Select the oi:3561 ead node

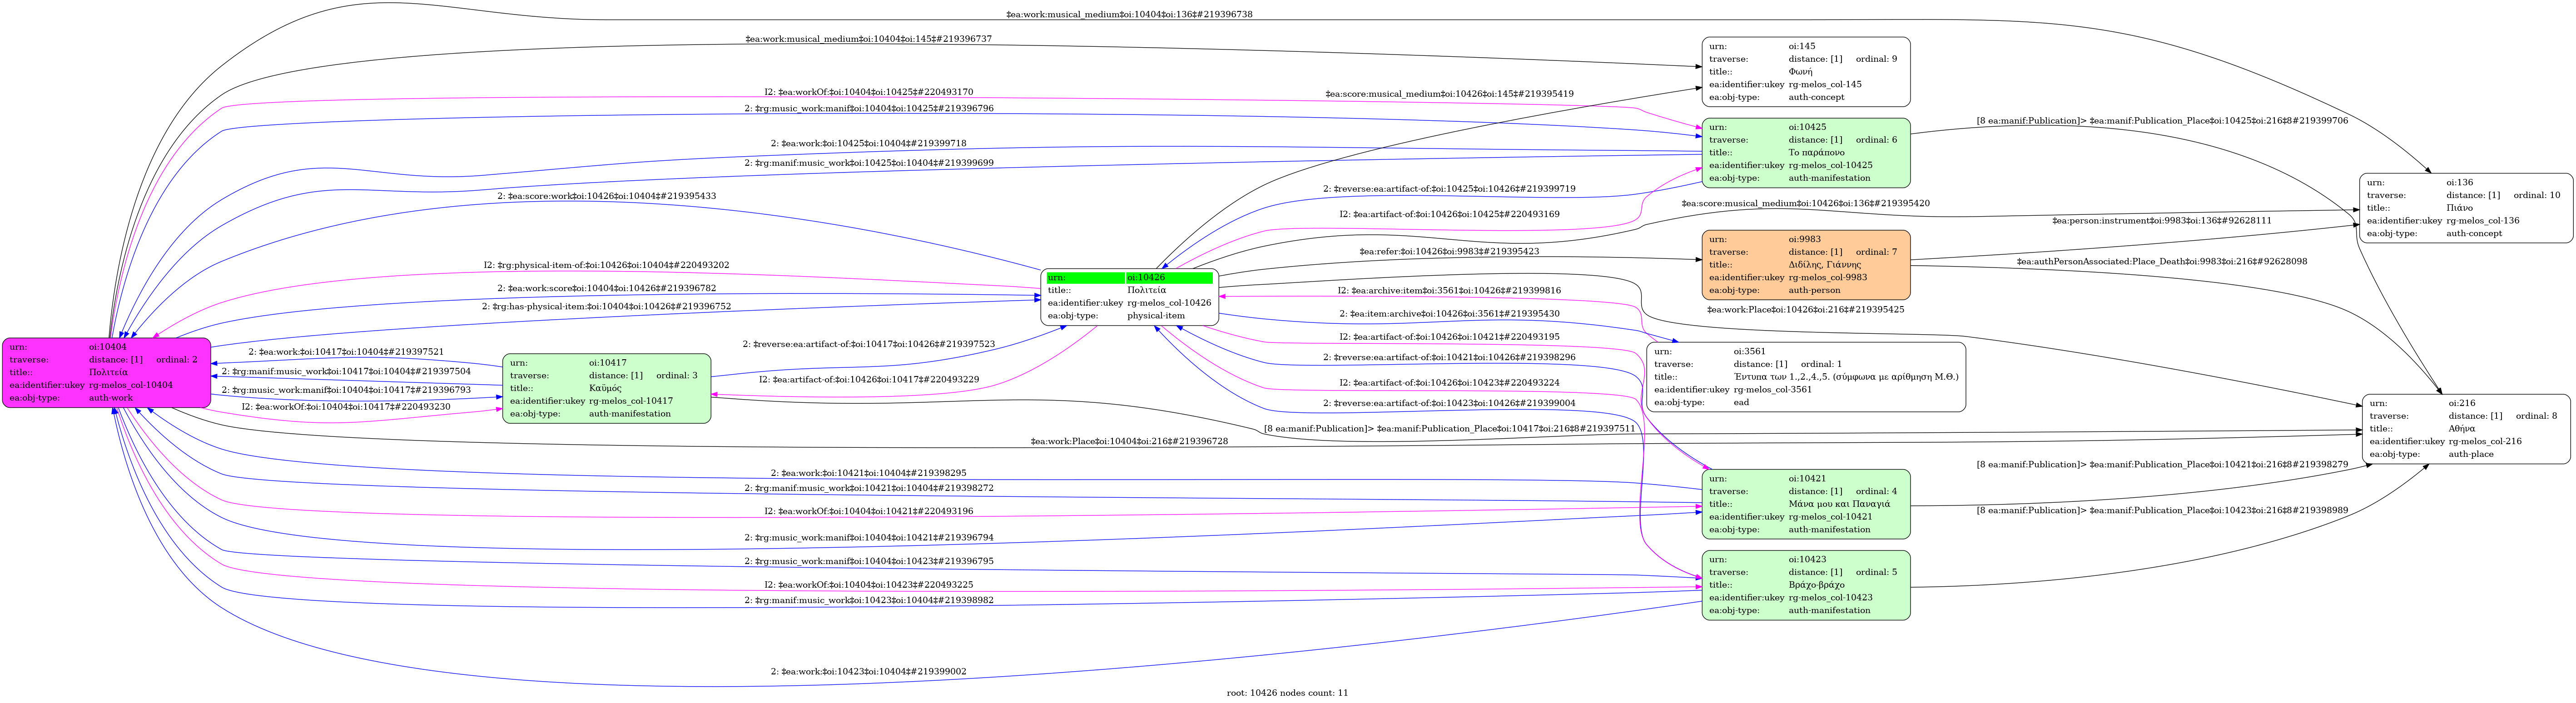pyautogui.click(x=1805, y=377)
